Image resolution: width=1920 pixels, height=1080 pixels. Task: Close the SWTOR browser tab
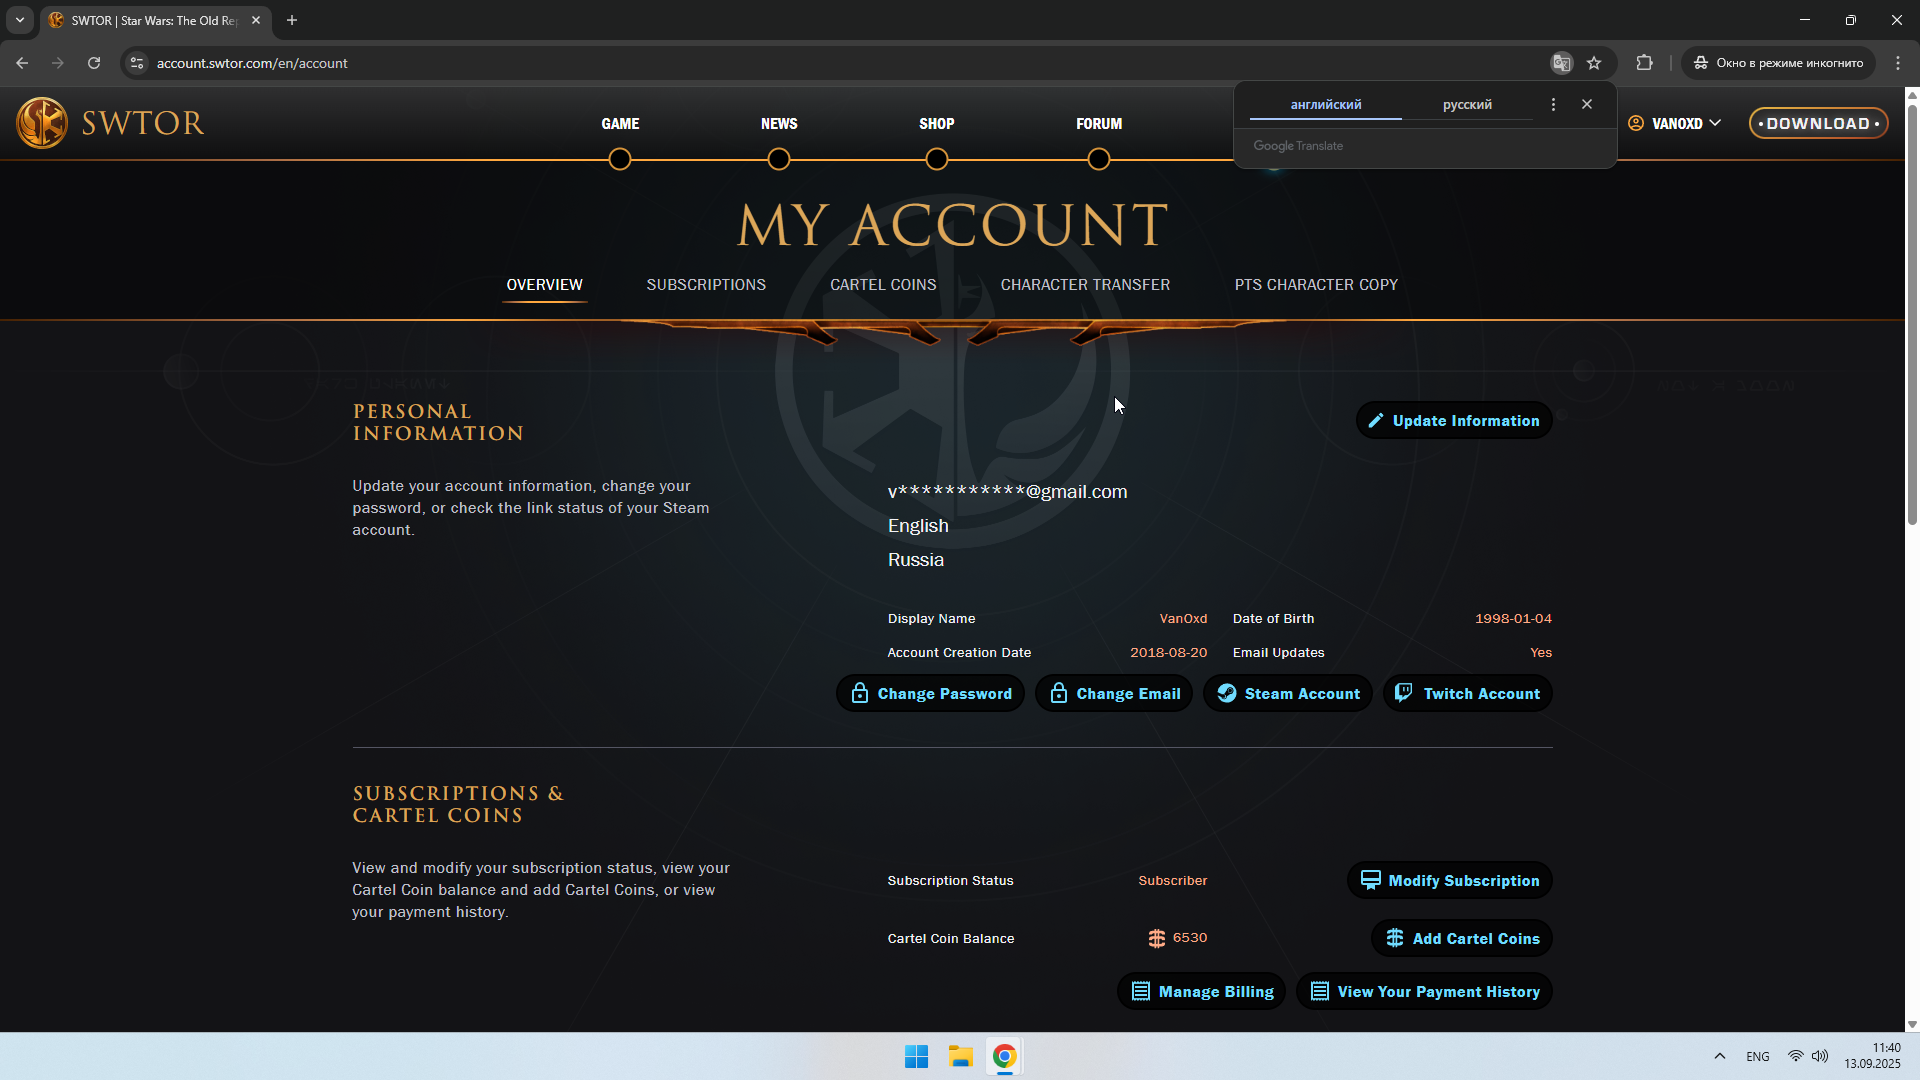256,20
